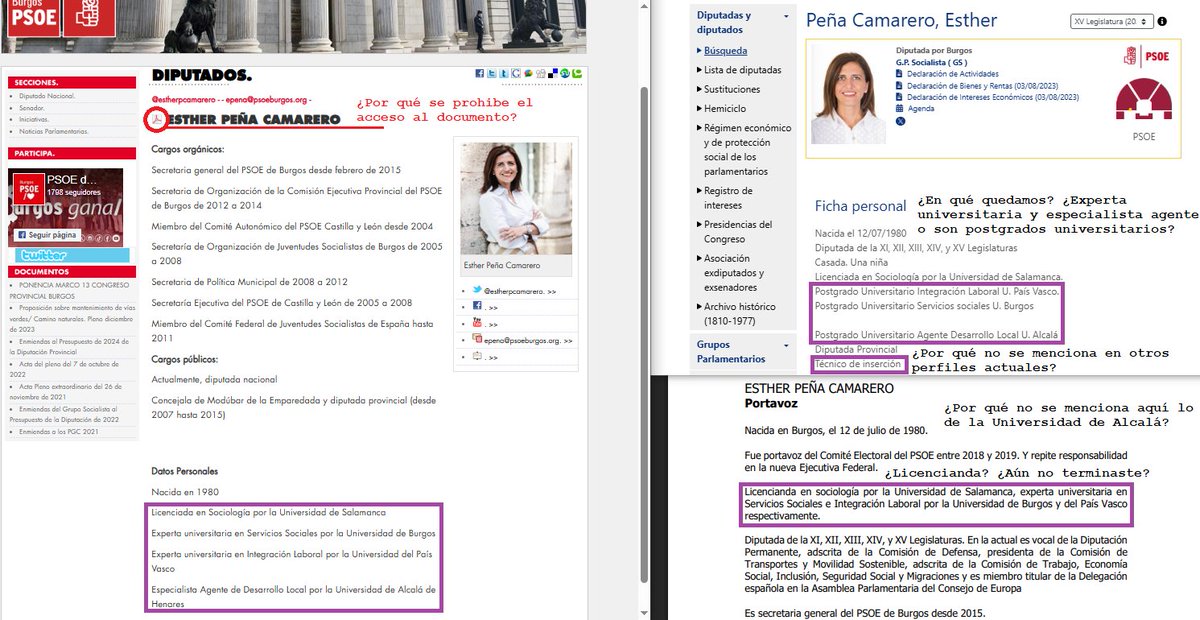Click Diputado Nacional in Secciones
Viewport: 1200px width, 620px height.
click(x=47, y=96)
